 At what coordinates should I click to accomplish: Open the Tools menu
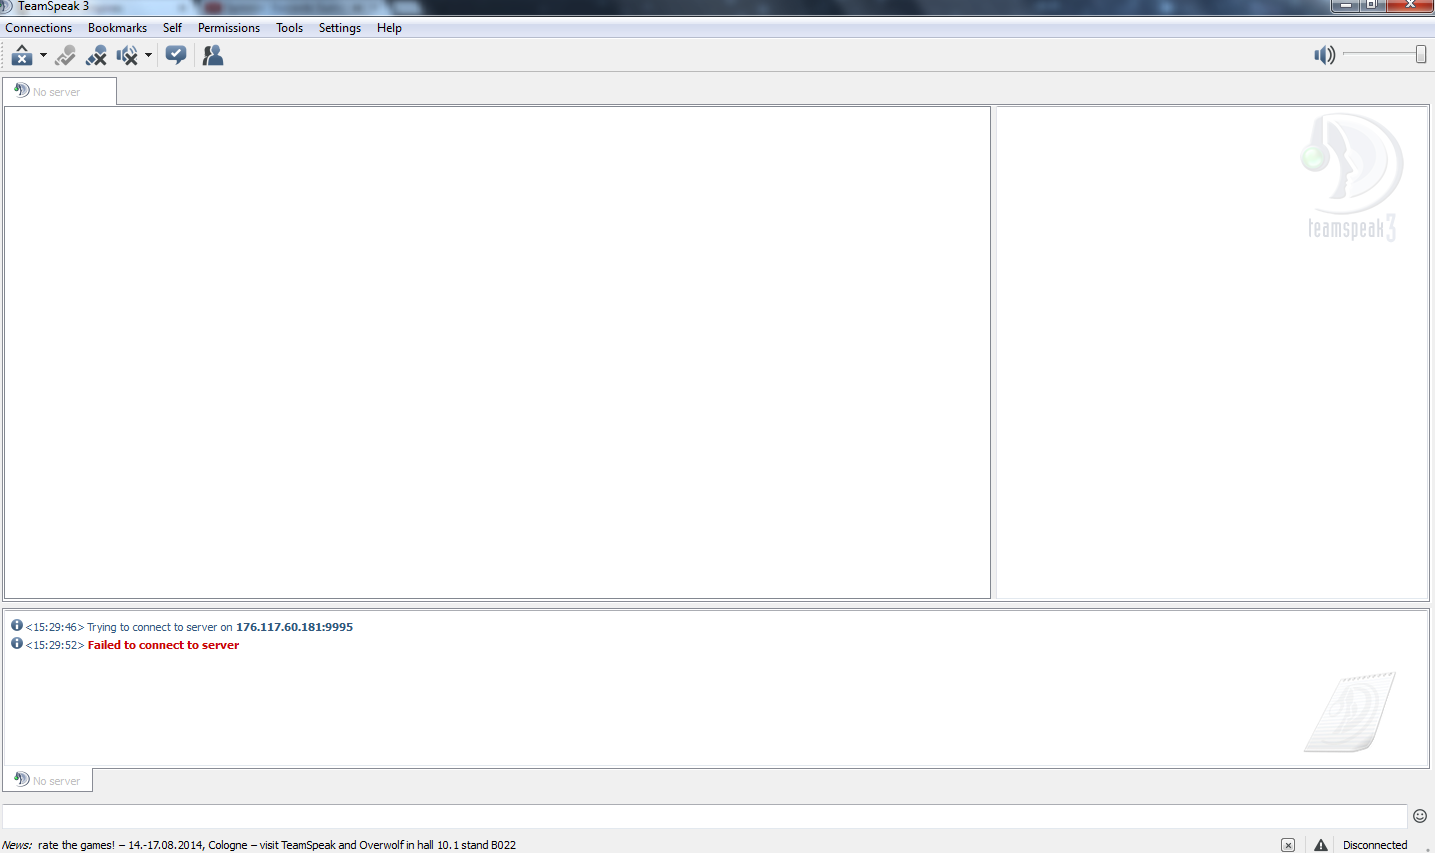coord(290,28)
